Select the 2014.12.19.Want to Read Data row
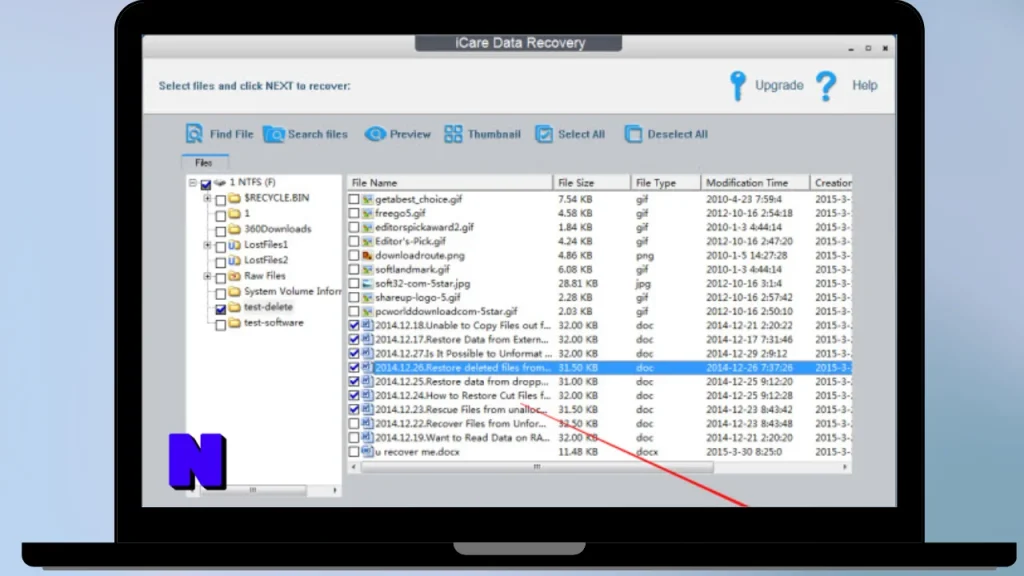The height and width of the screenshot is (576, 1024). click(599, 438)
